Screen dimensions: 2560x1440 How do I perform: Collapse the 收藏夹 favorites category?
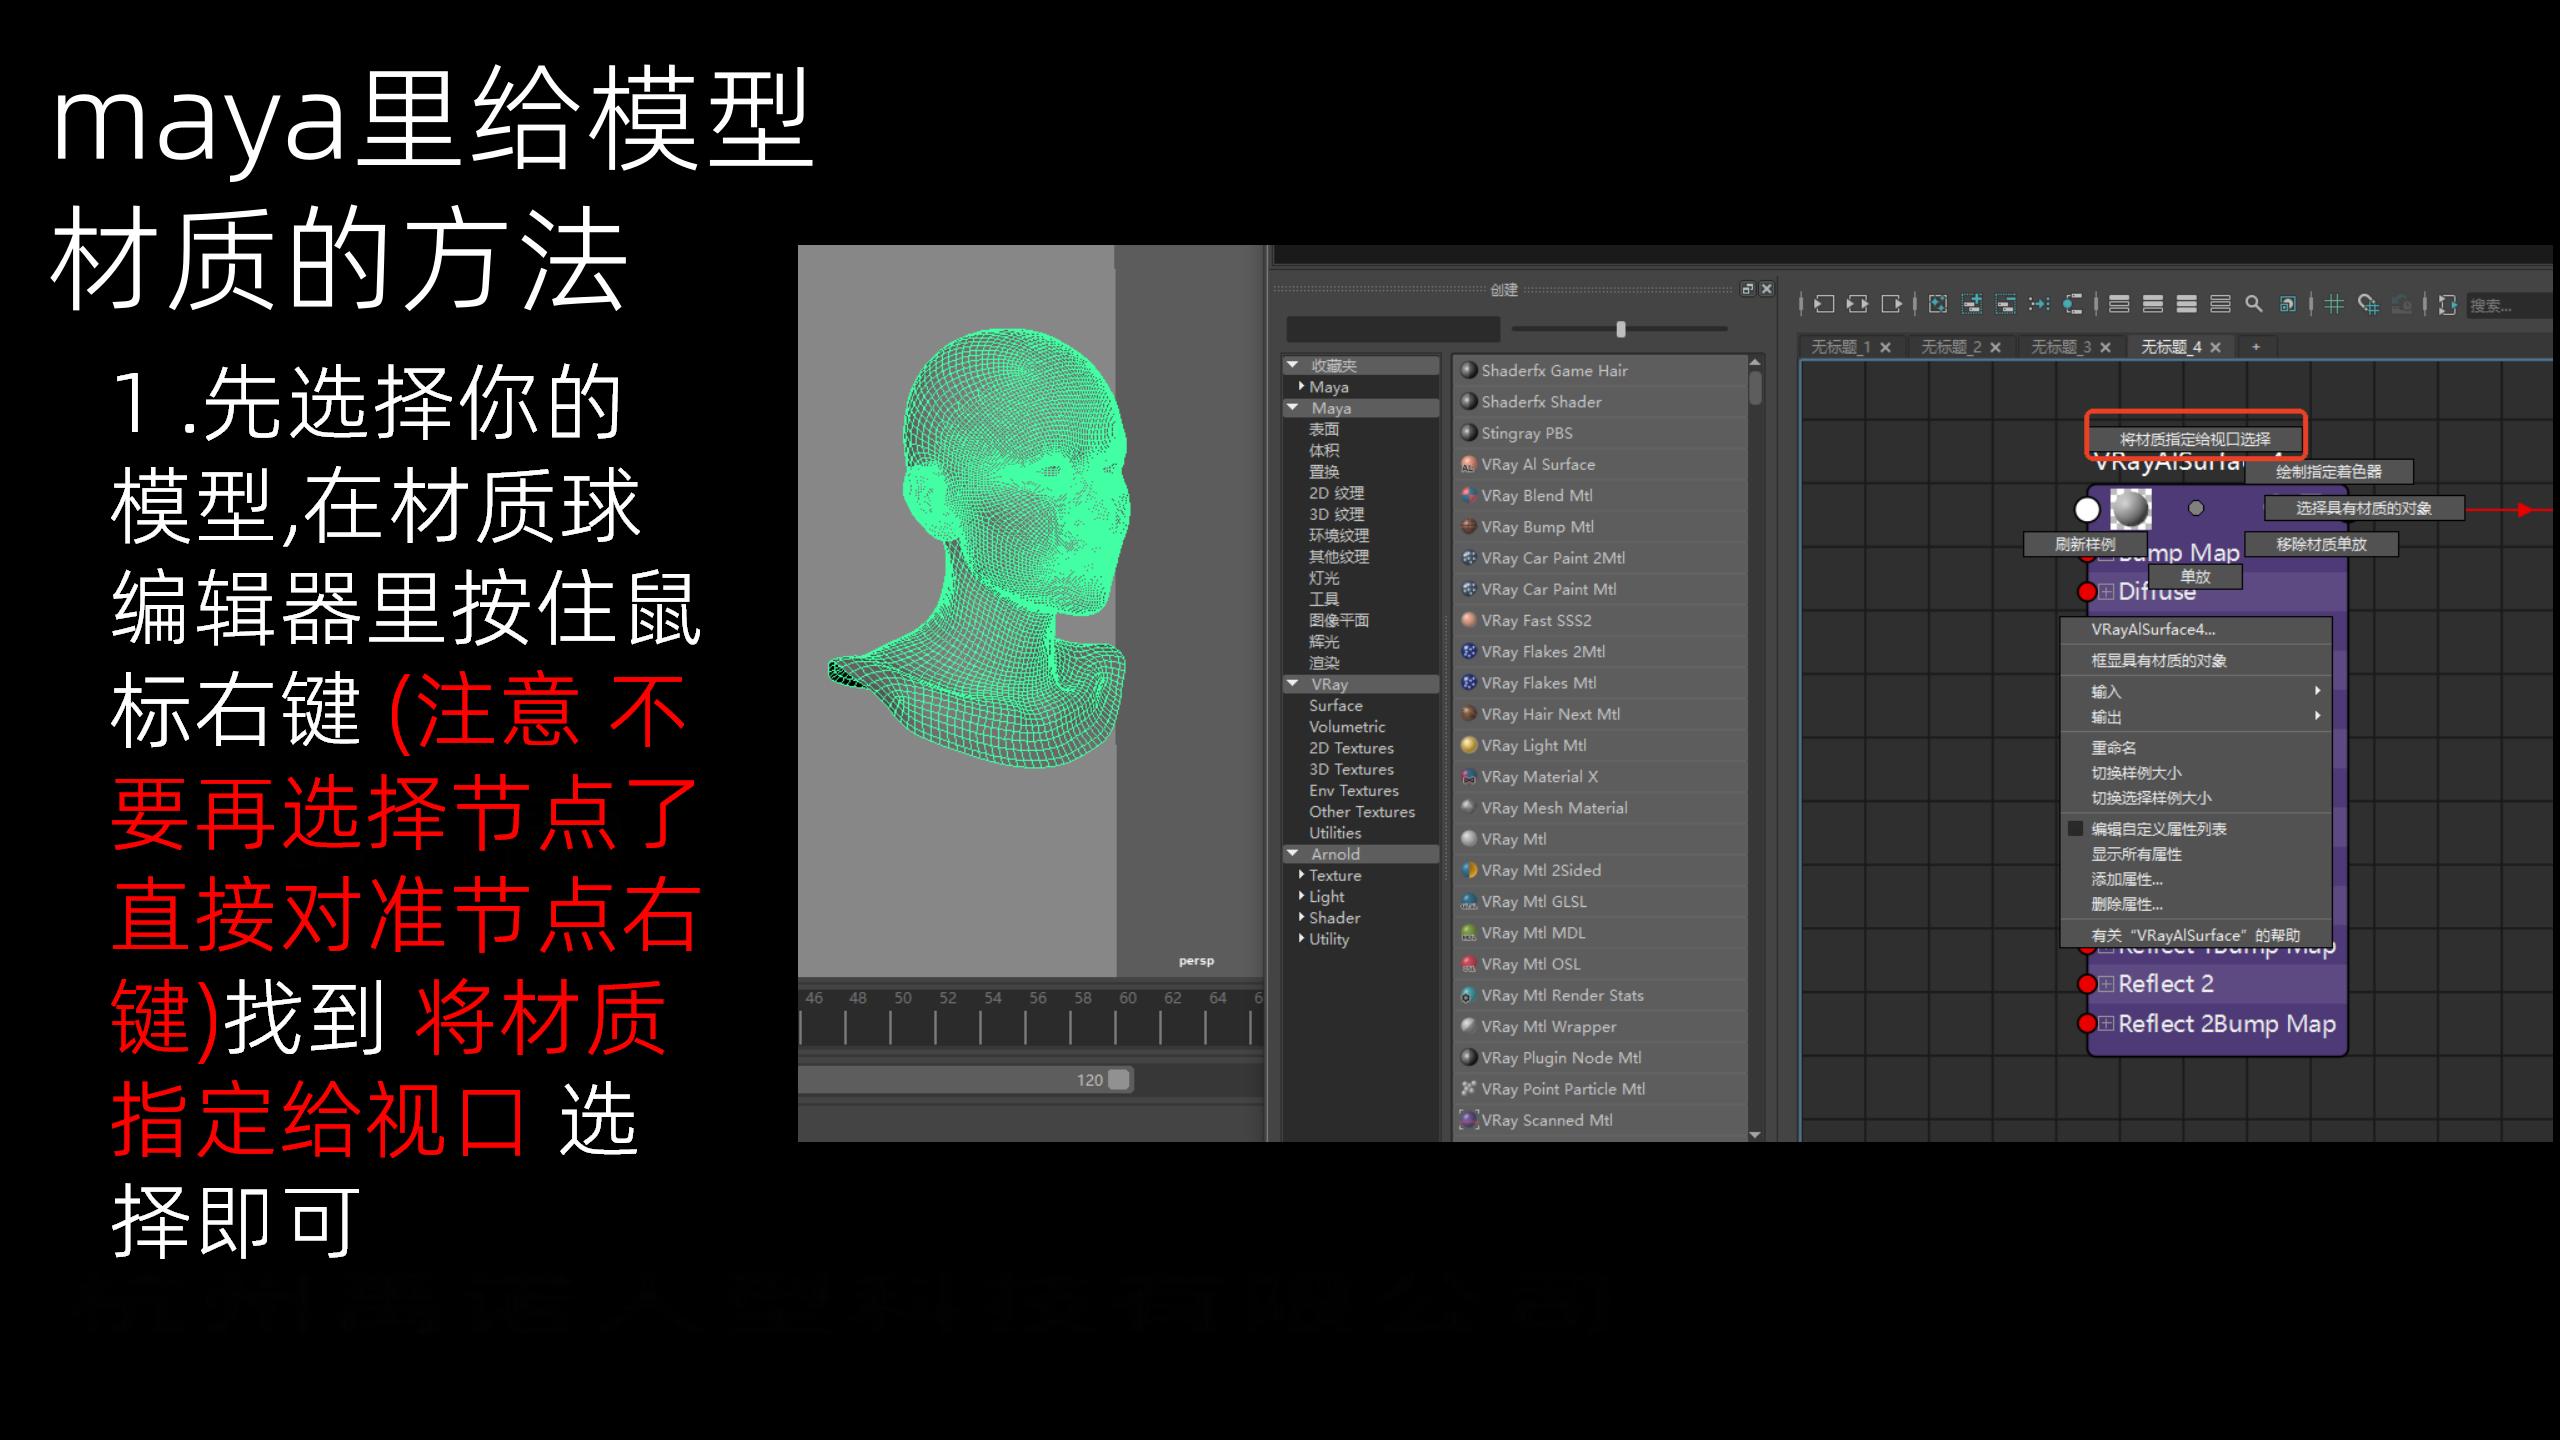[1292, 365]
